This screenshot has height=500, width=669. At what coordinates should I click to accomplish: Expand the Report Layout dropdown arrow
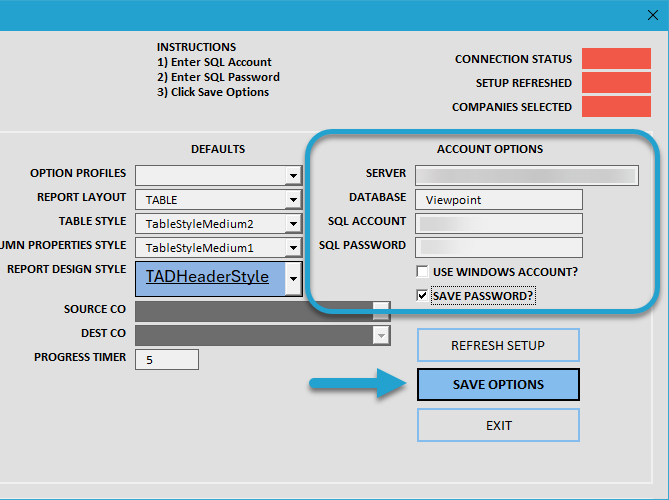293,199
